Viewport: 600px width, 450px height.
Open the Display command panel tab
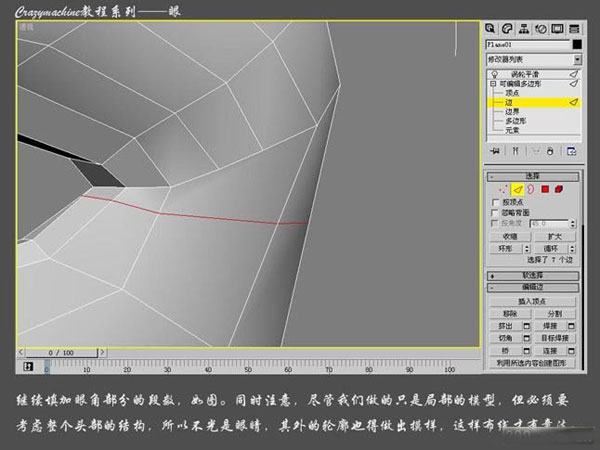558,28
